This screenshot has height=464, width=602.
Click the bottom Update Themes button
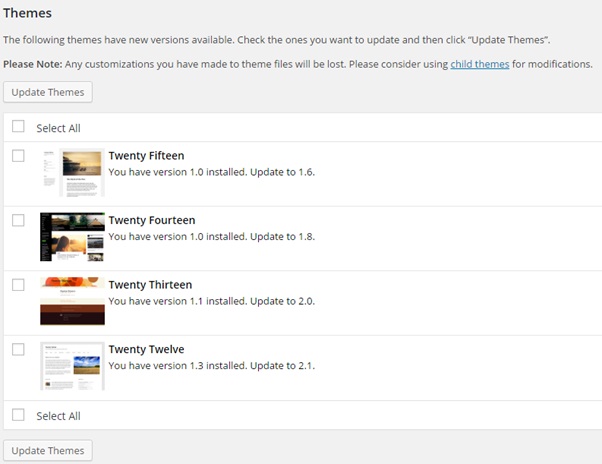coord(48,450)
